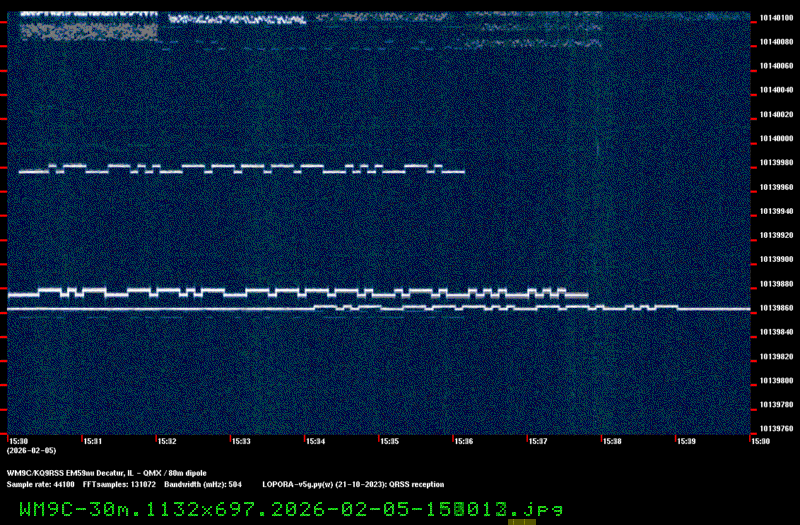Screen dimensions: 800x525
Task: Select the 10139840 frequency label
Action: pyautogui.click(x=777, y=332)
